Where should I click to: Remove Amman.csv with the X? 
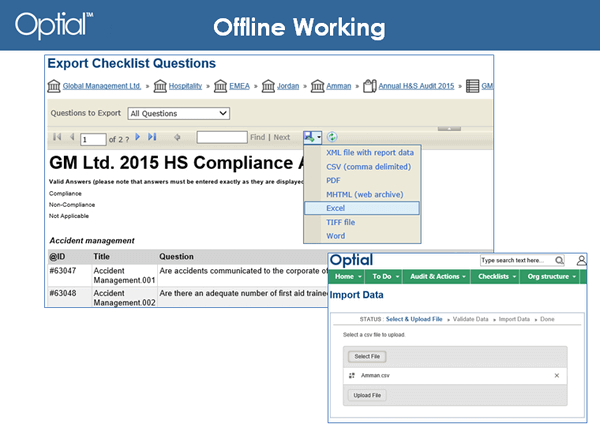click(557, 375)
